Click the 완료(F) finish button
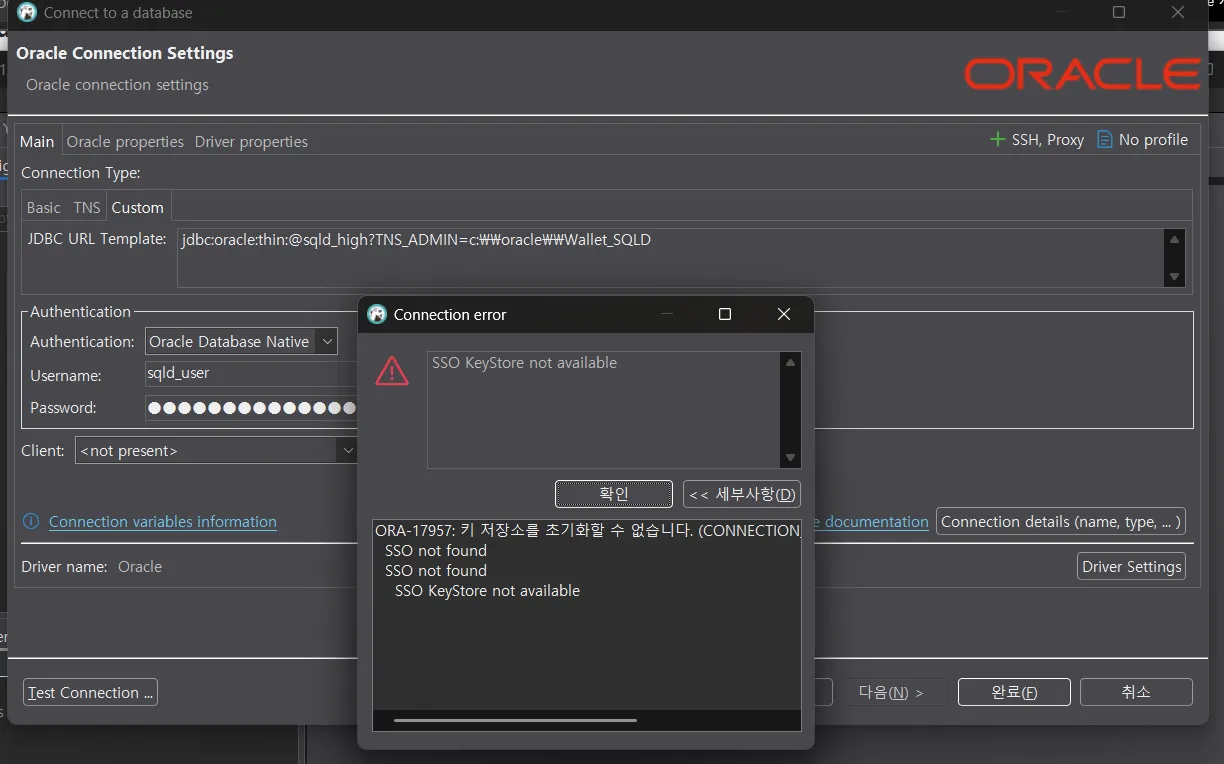This screenshot has height=764, width=1224. 1014,692
